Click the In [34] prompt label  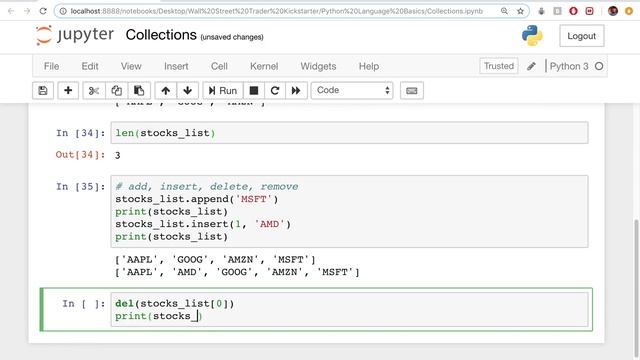[x=80, y=133]
